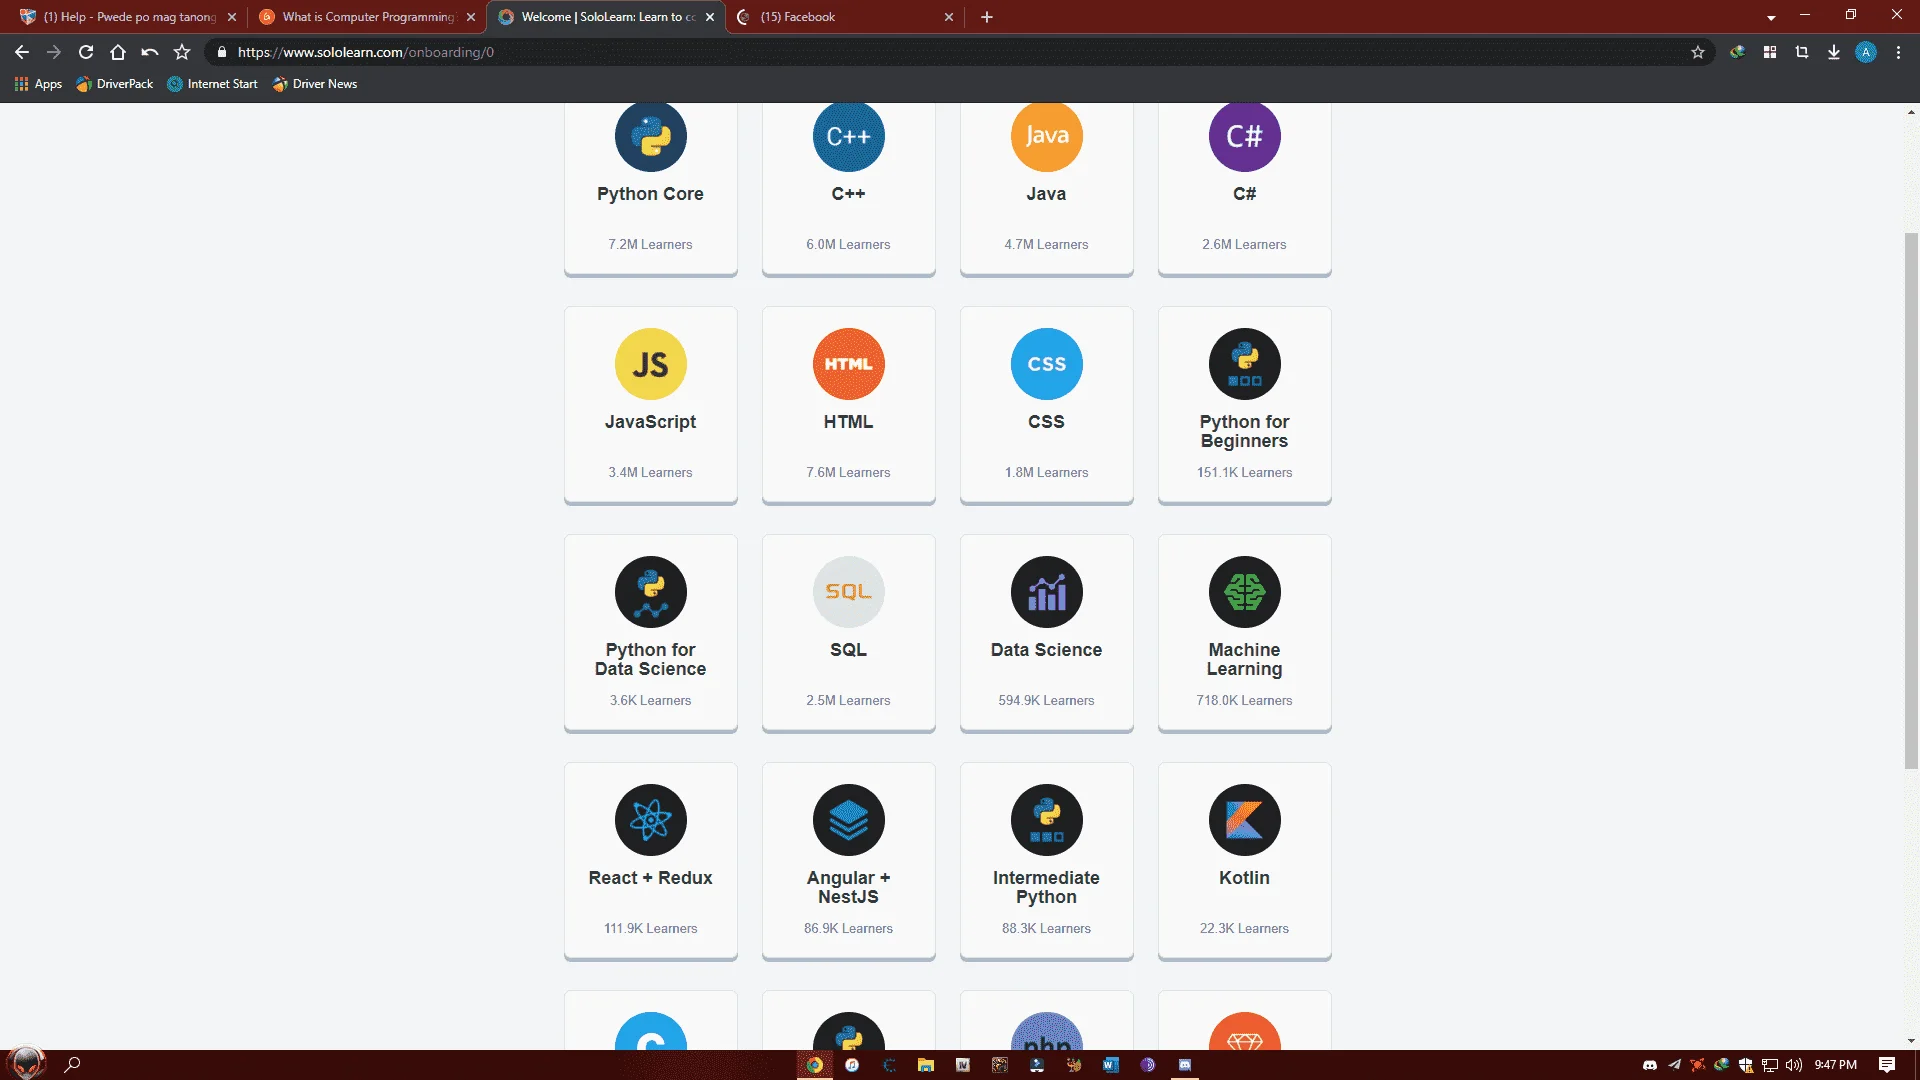Open the Internet Start bookmark

click(212, 84)
